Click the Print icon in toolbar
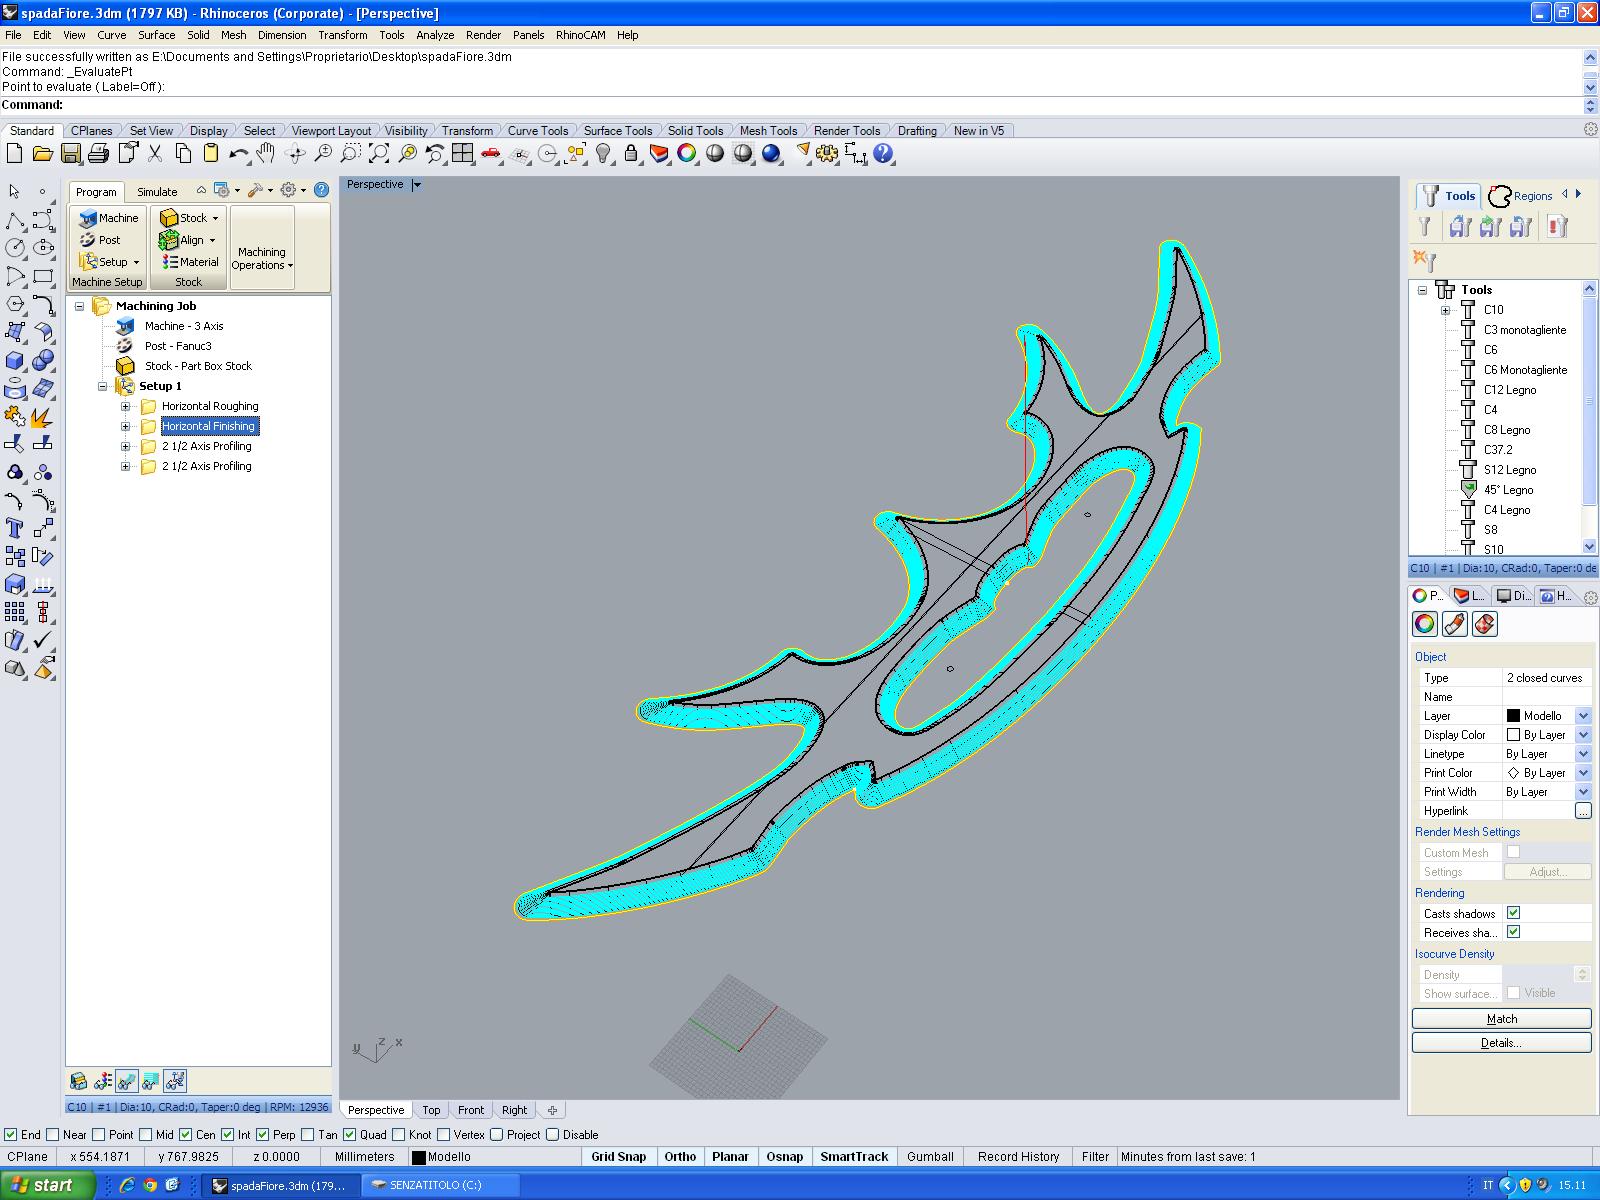This screenshot has height=1200, width=1600. tap(98, 153)
